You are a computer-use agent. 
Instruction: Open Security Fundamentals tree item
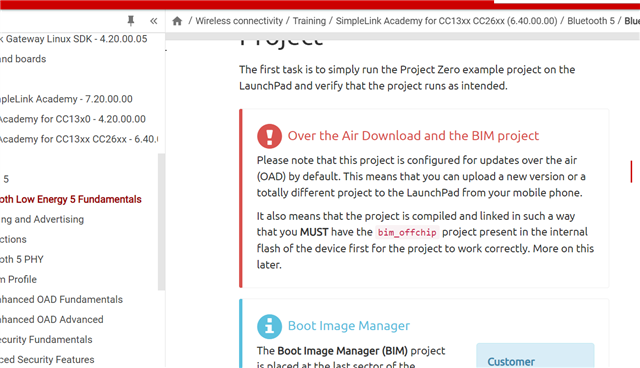pyautogui.click(x=46, y=339)
